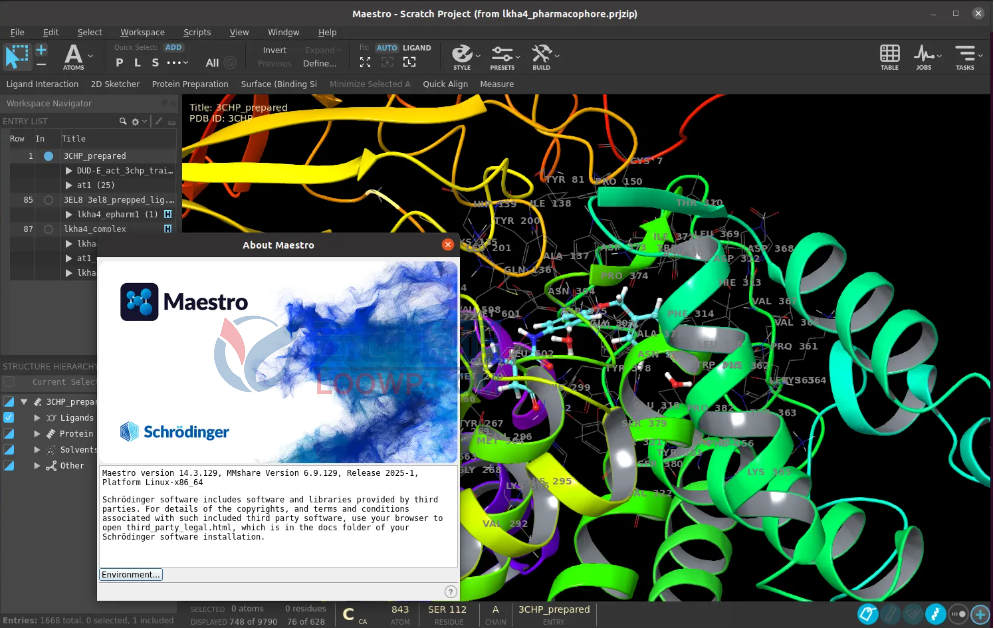Toggle AUTO fit mode
The image size is (994, 629).
click(386, 48)
